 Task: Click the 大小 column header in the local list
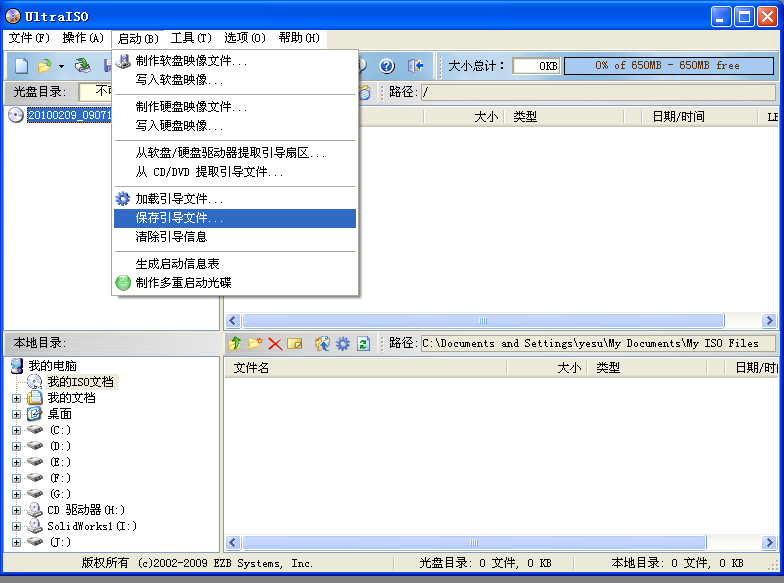click(x=548, y=368)
